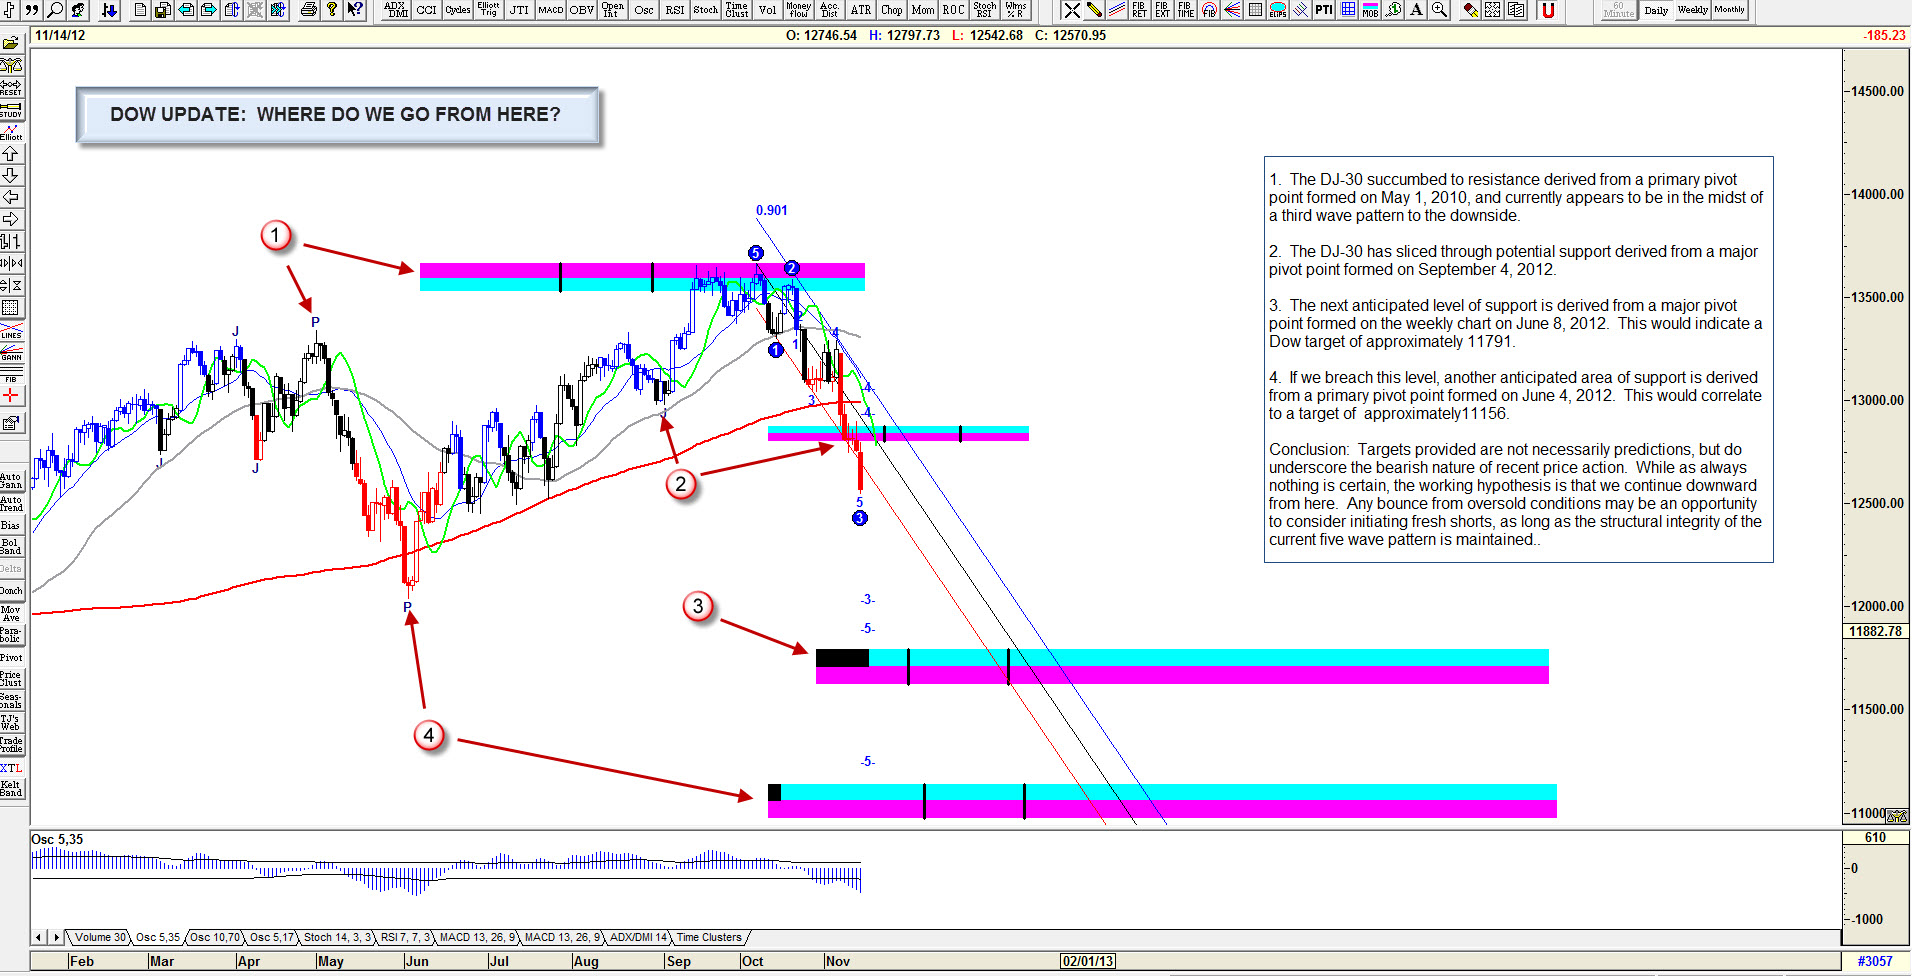This screenshot has height=976, width=1912.
Task: Switch to RSI 7, 7, 3 tab
Action: [x=405, y=937]
